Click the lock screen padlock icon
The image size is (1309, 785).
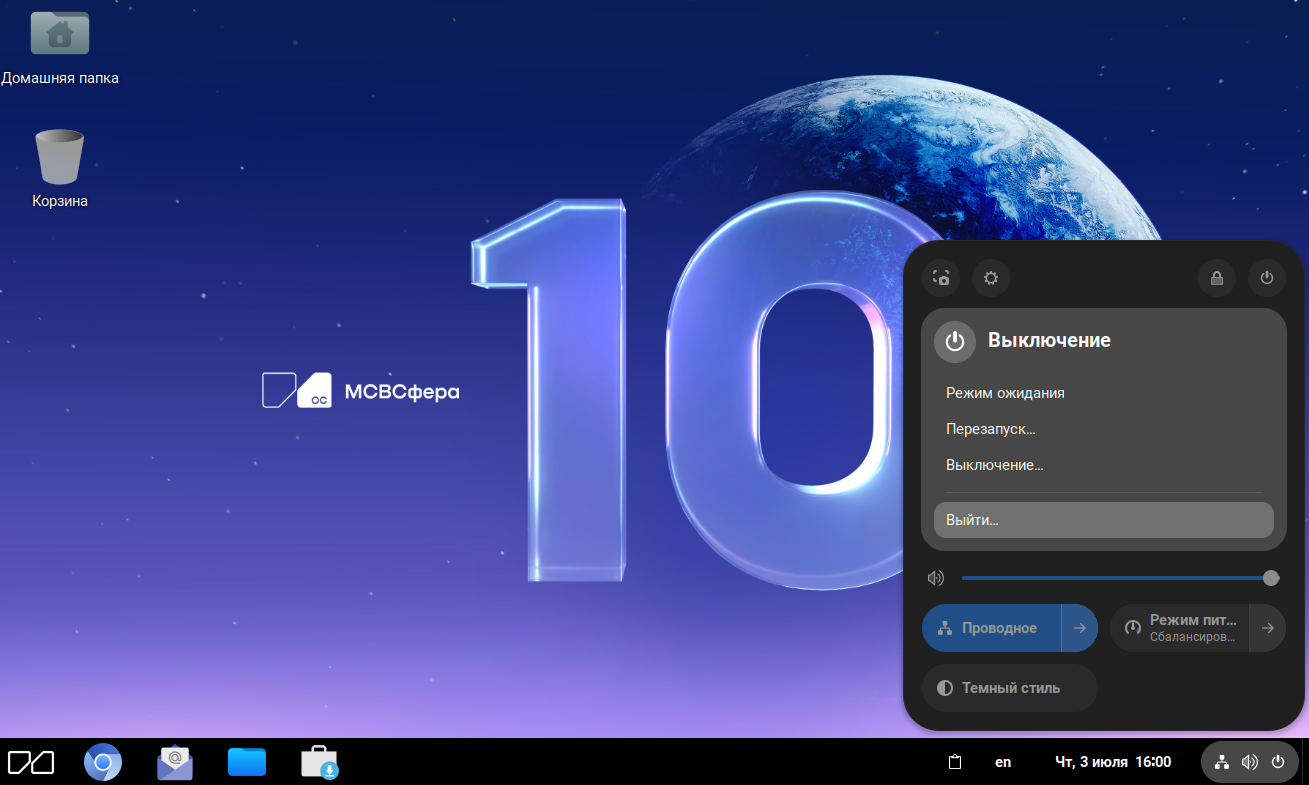pyautogui.click(x=1217, y=278)
